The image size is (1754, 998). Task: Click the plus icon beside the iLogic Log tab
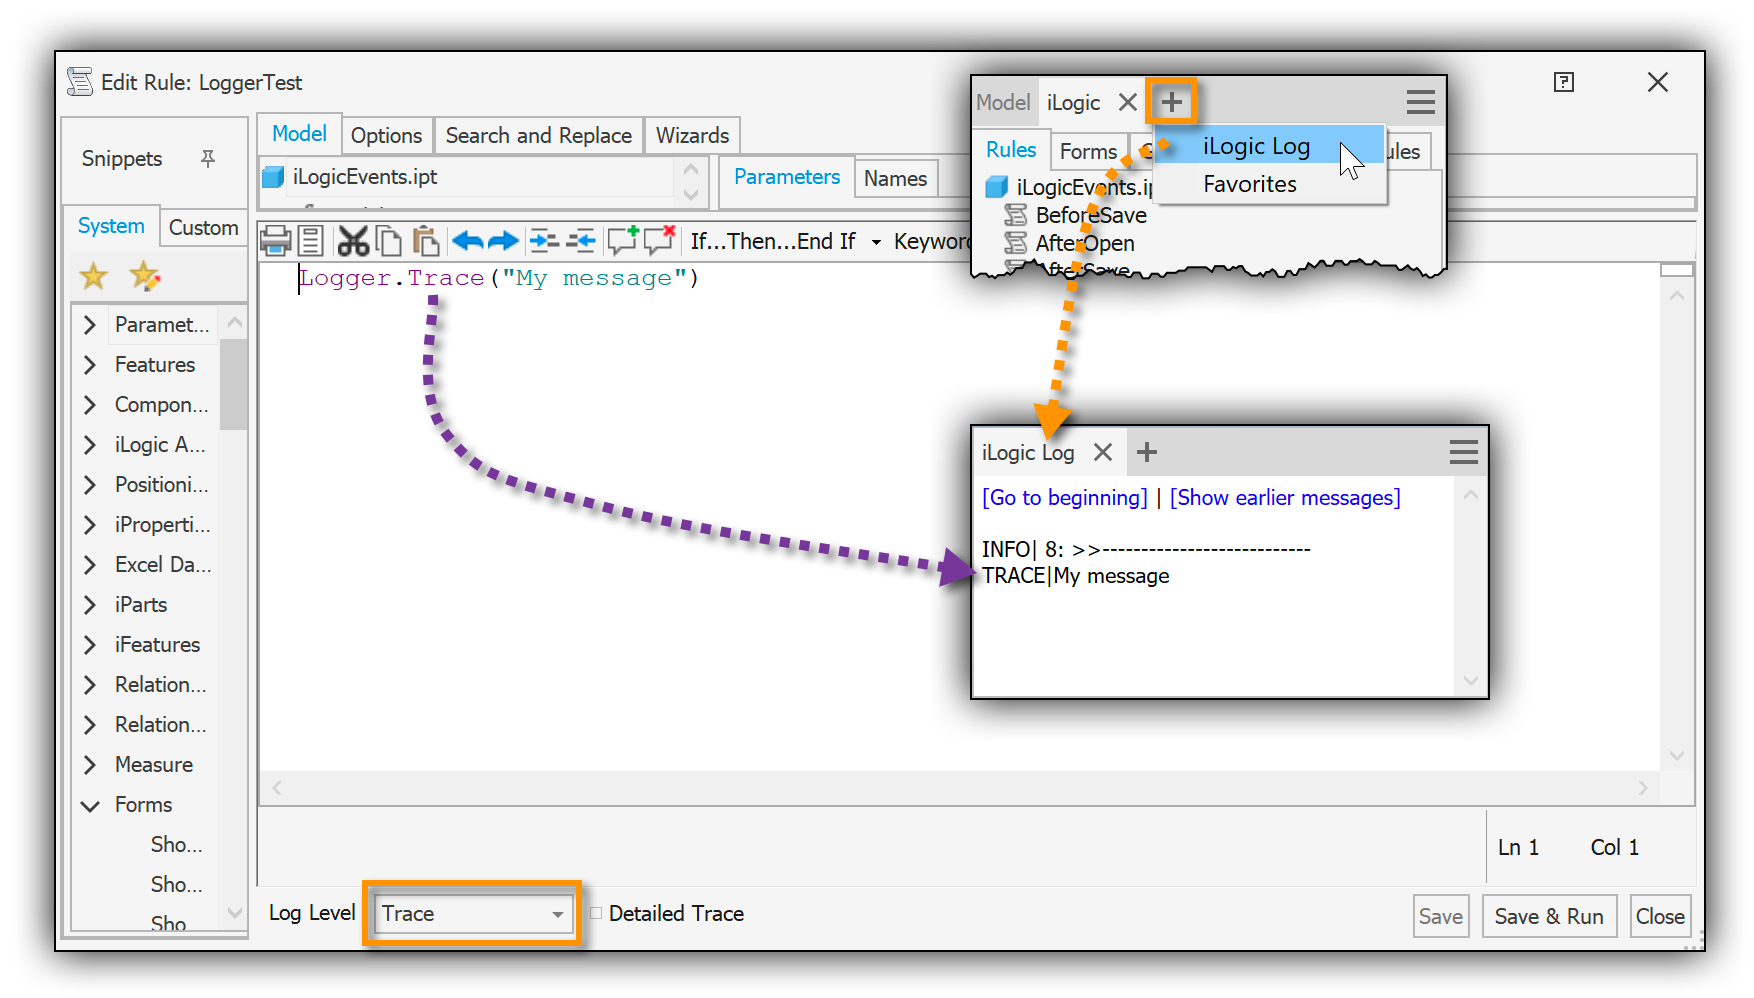(1147, 452)
